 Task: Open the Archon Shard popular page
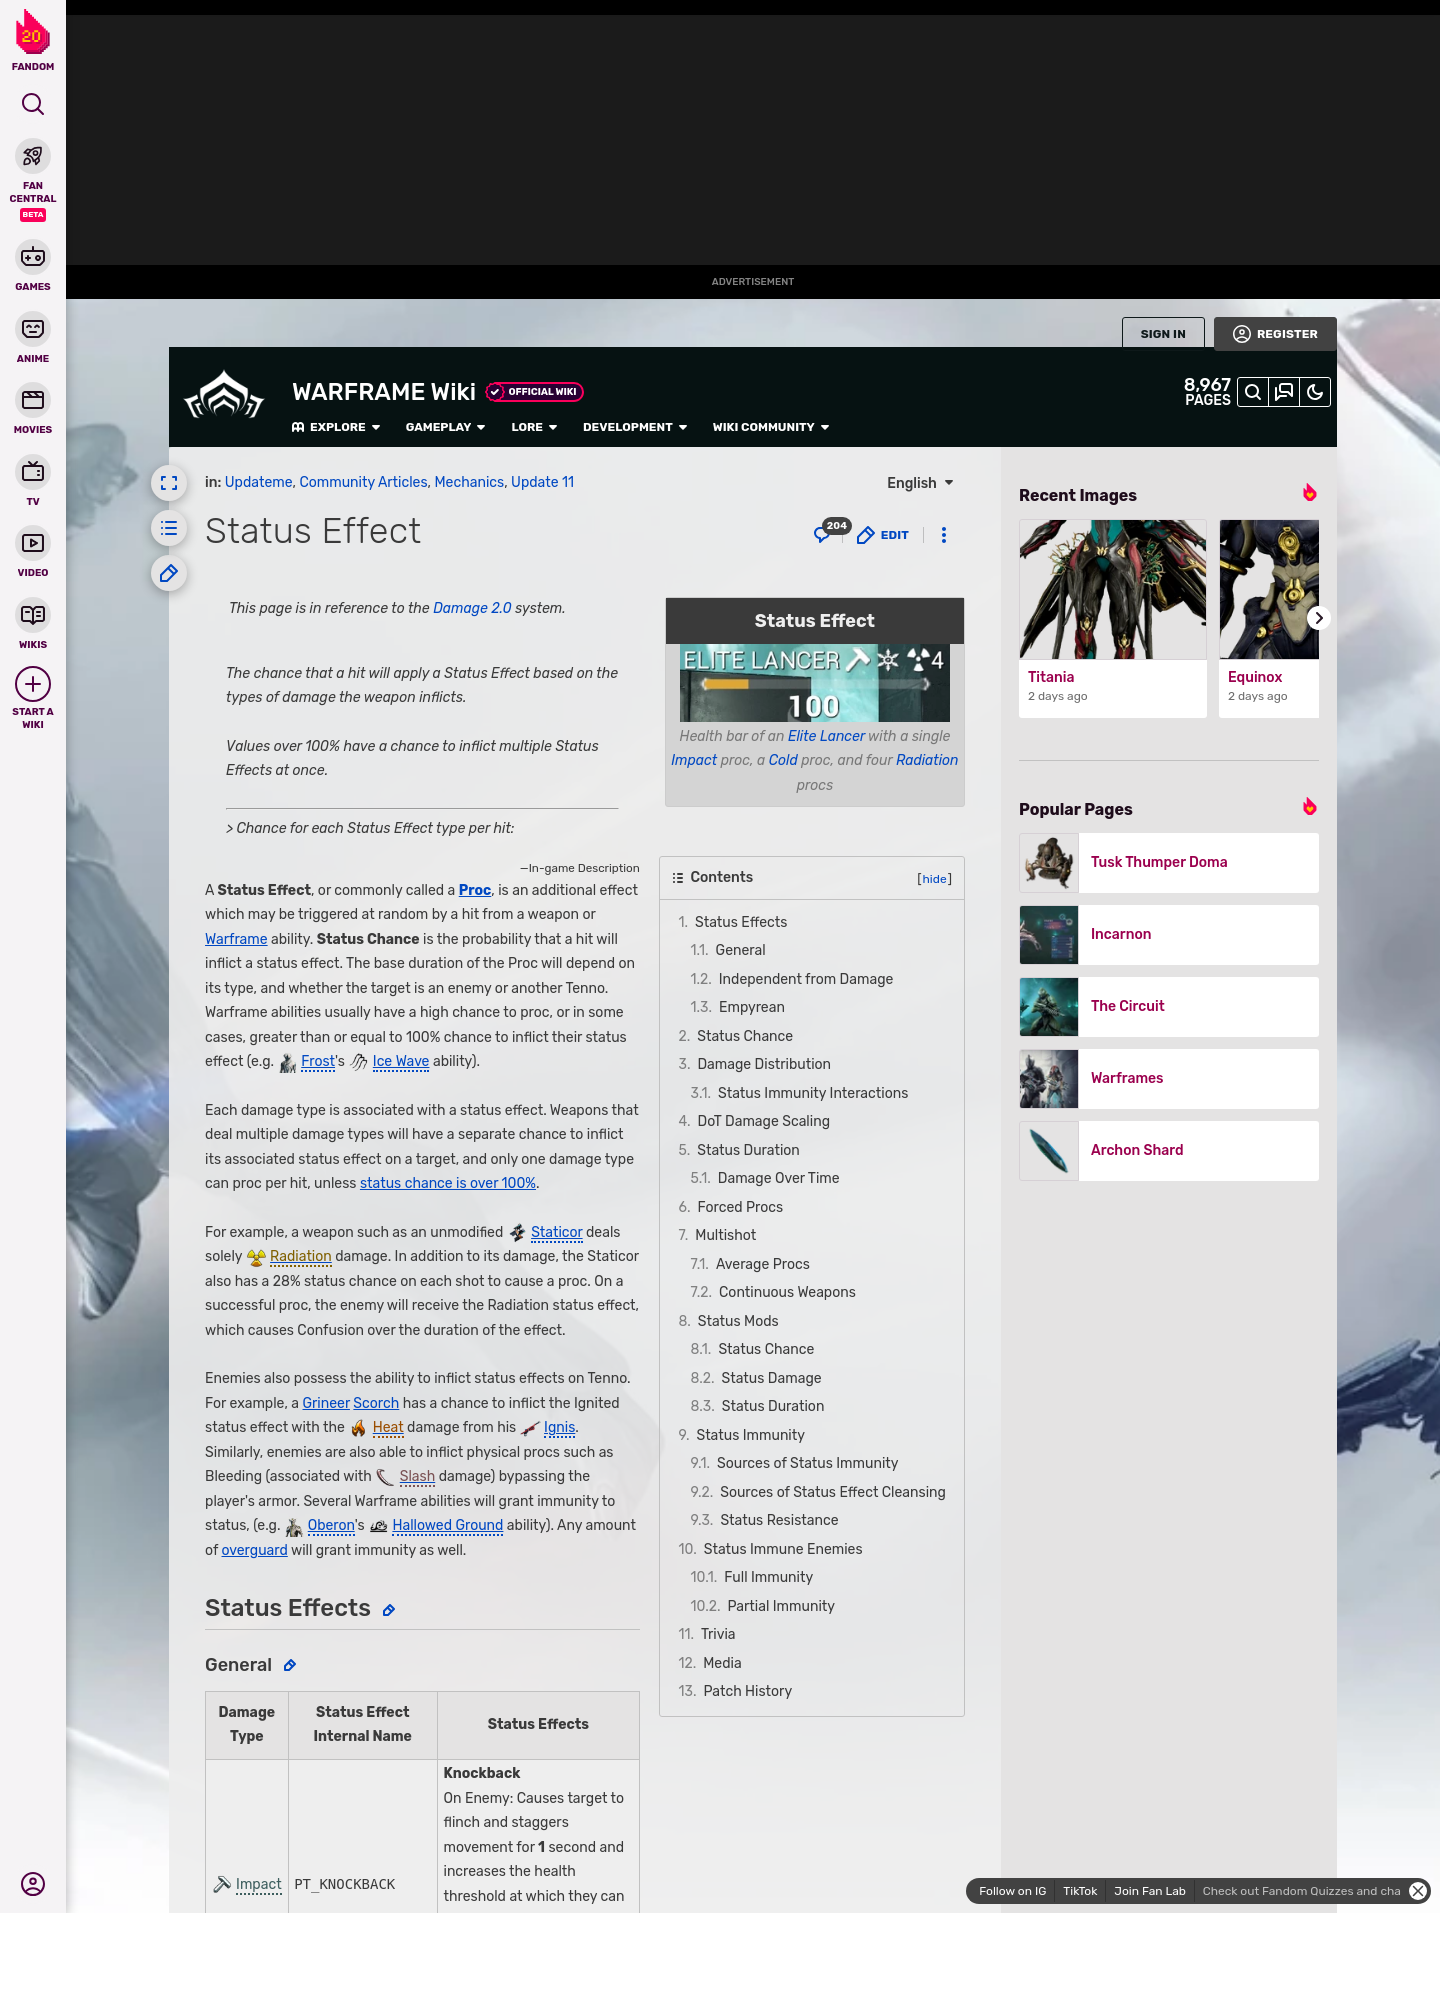pyautogui.click(x=1169, y=1151)
